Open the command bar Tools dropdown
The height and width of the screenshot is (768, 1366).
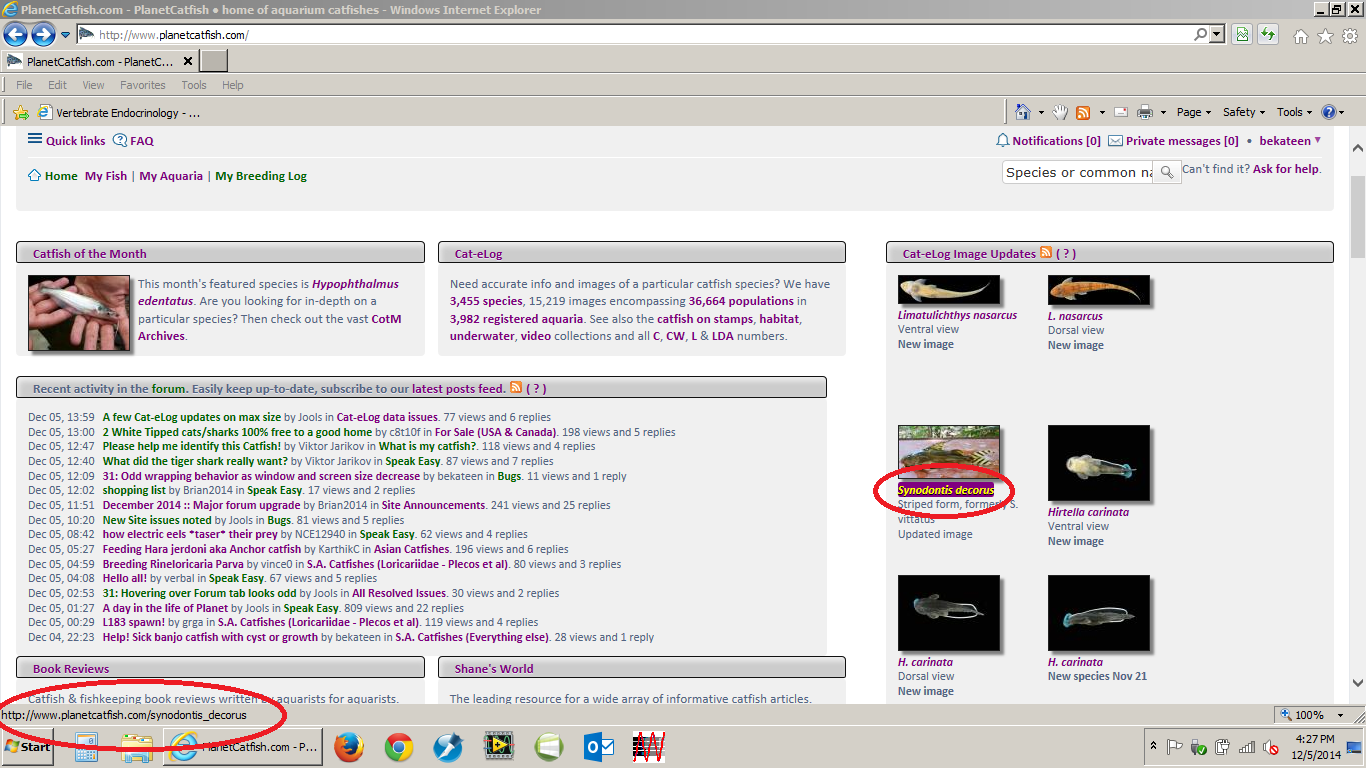(x=1295, y=112)
